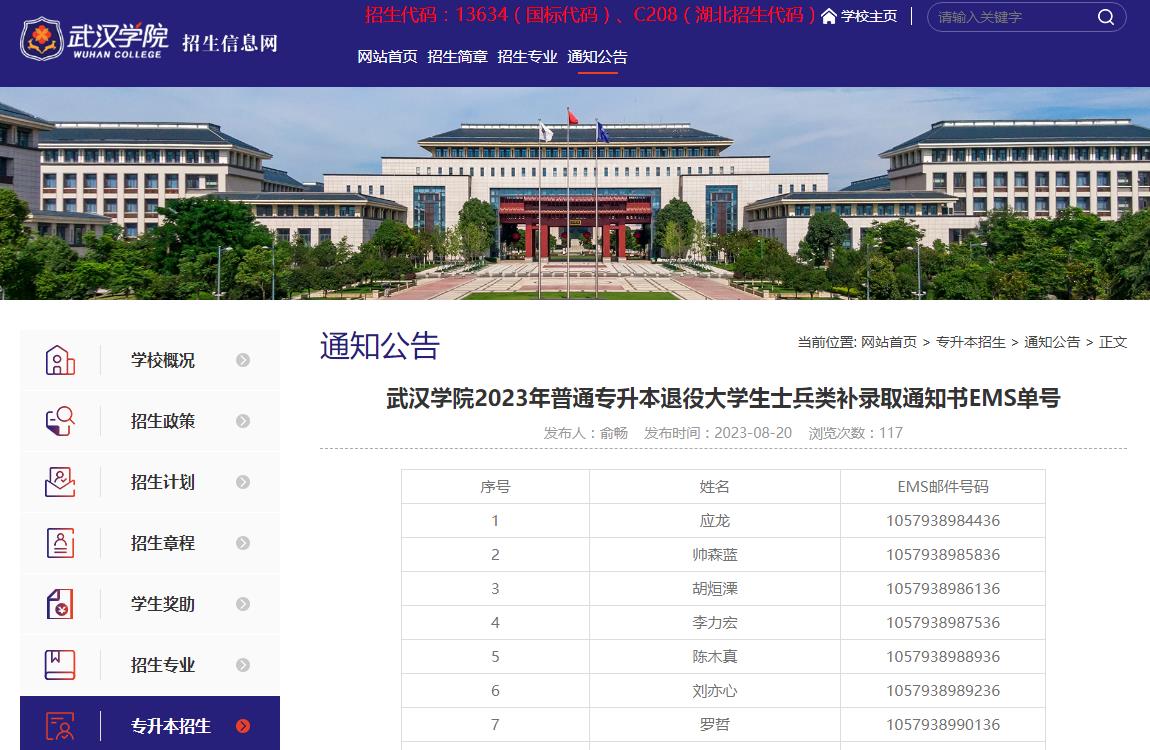Select EMS number 1057938985836

coord(942,554)
